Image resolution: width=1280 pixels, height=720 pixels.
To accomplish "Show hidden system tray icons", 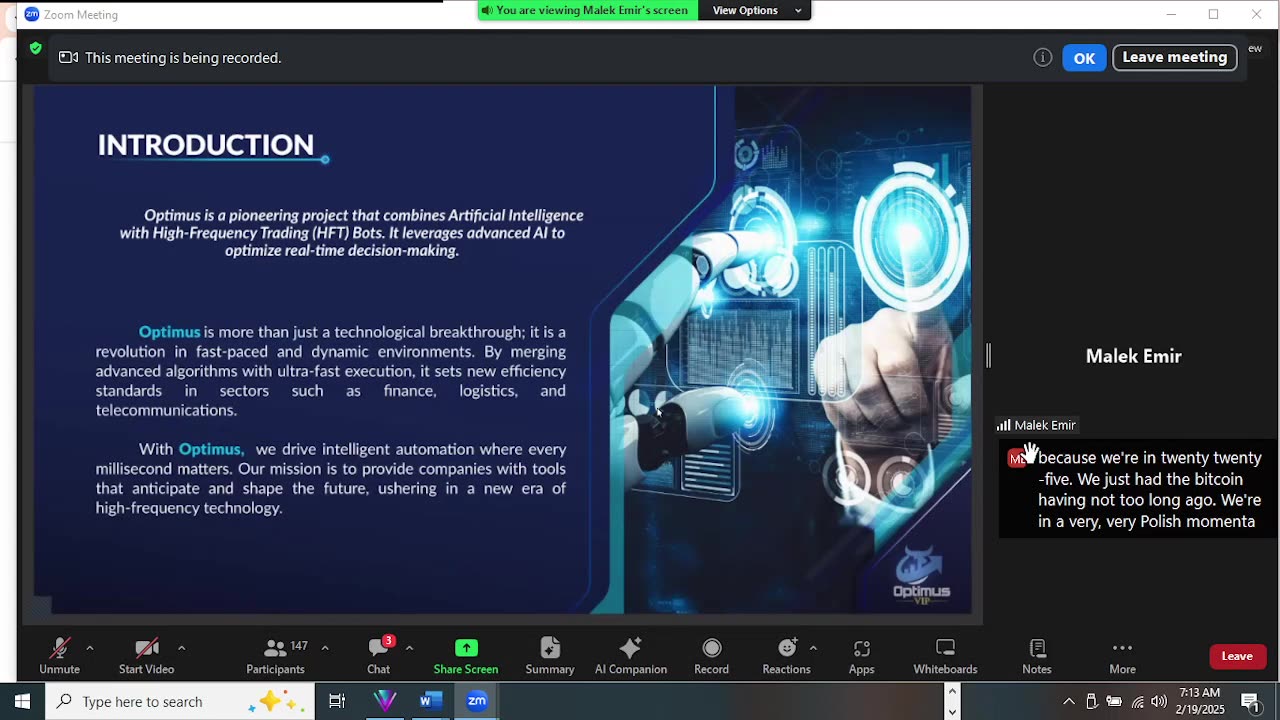I will tap(1069, 701).
